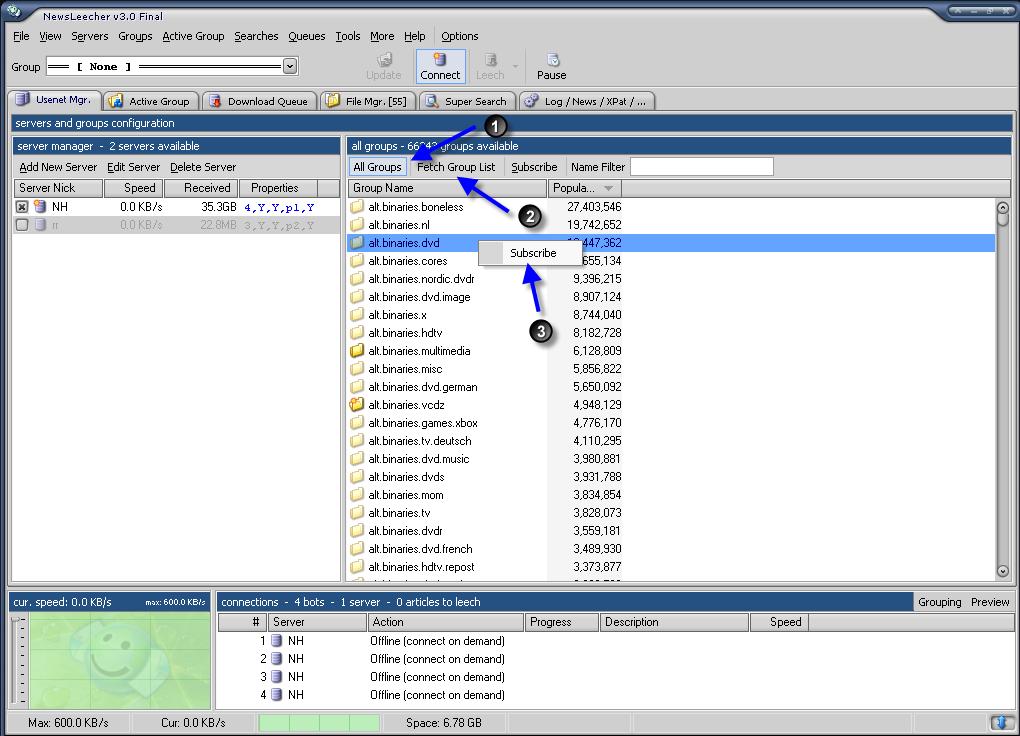The height and width of the screenshot is (736, 1020).
Task: Expand the Leech button dropdown arrow
Action: 516,67
